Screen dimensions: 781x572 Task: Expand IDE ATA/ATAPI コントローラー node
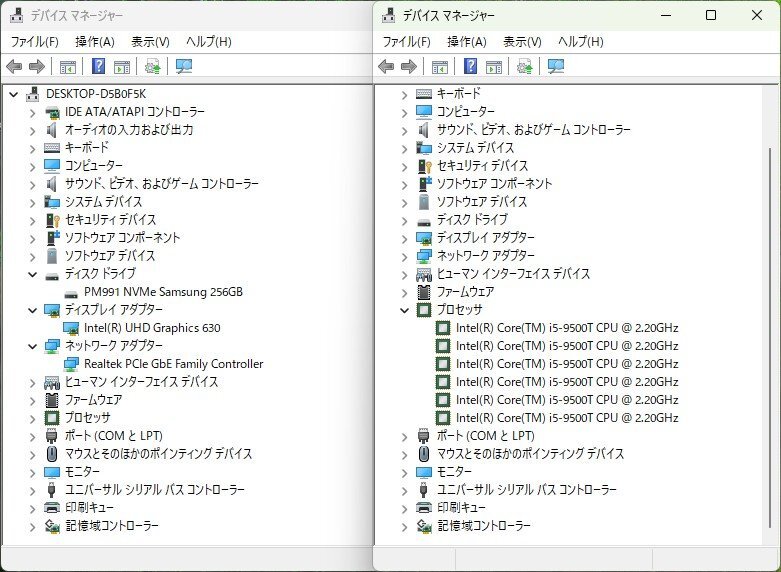pos(32,113)
